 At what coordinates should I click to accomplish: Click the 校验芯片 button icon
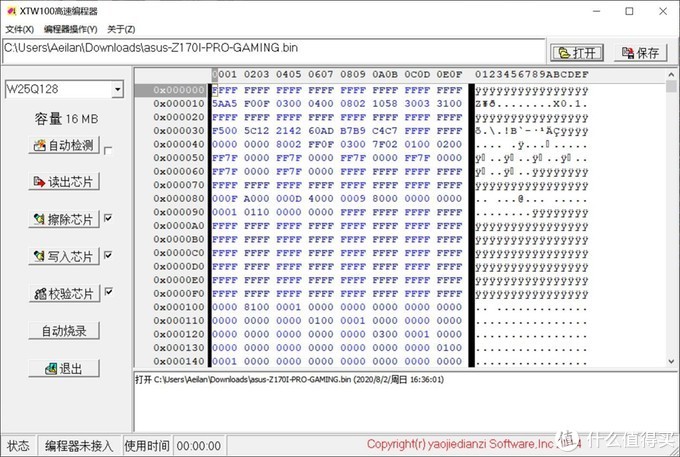tap(40, 294)
